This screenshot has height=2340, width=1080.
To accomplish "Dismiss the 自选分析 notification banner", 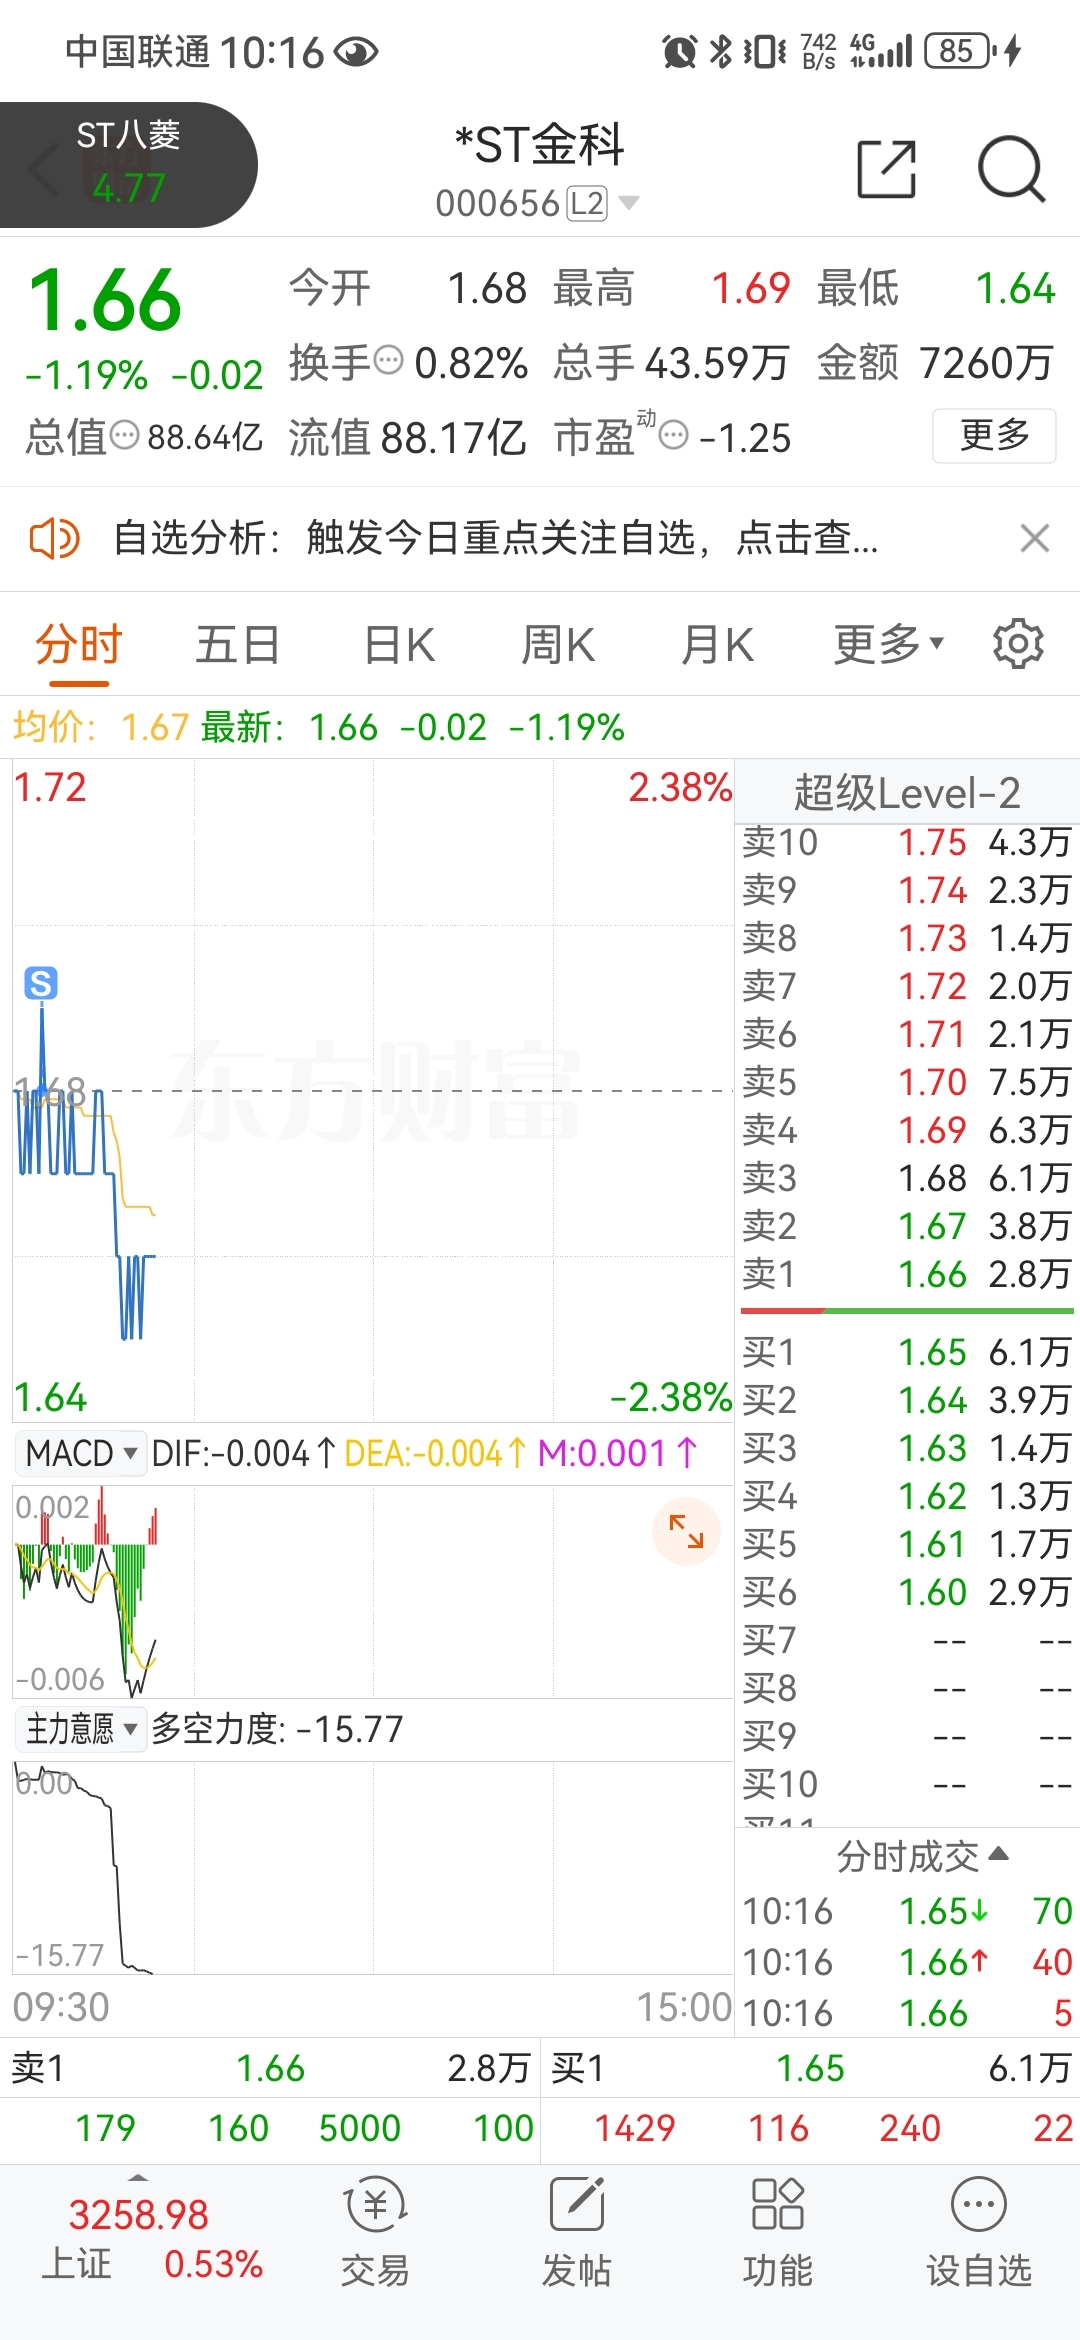I will point(1035,538).
